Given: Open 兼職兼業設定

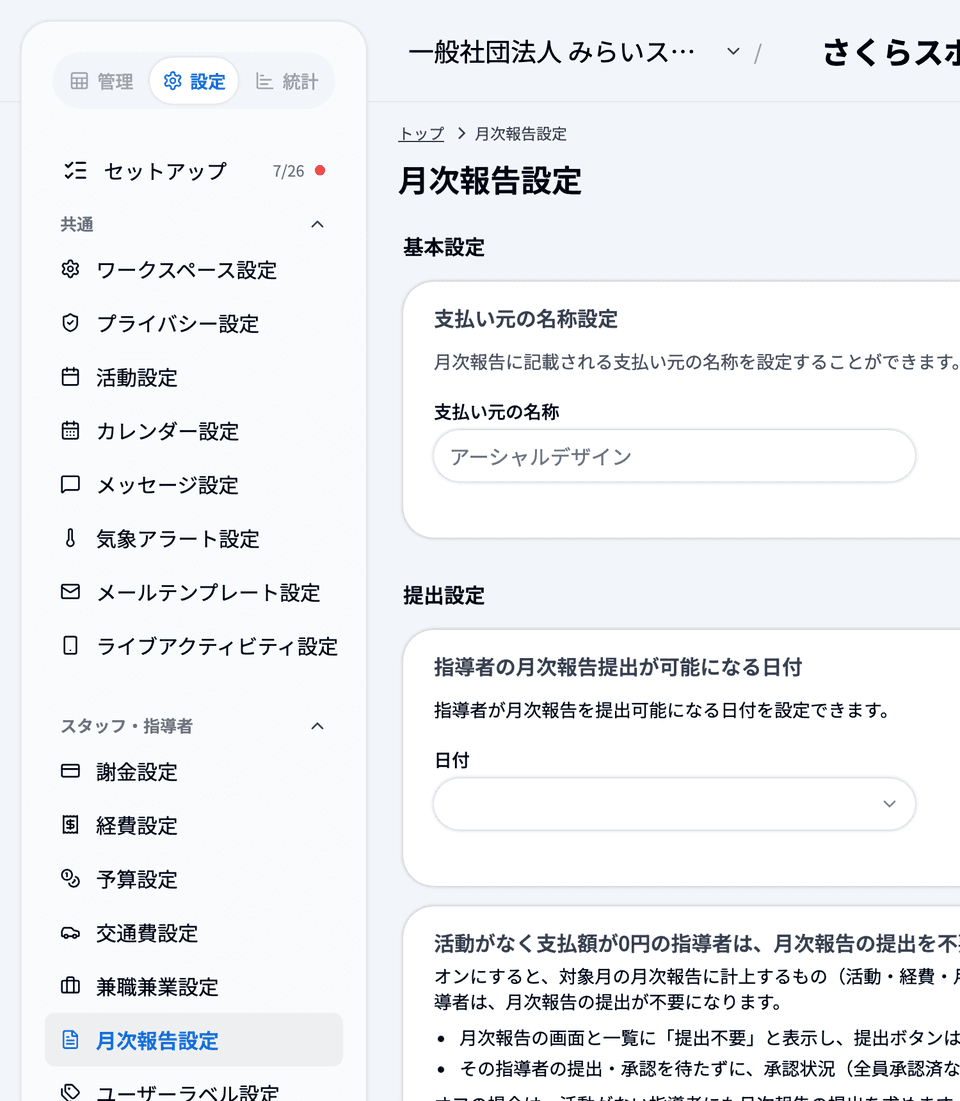Looking at the screenshot, I should point(193,987).
